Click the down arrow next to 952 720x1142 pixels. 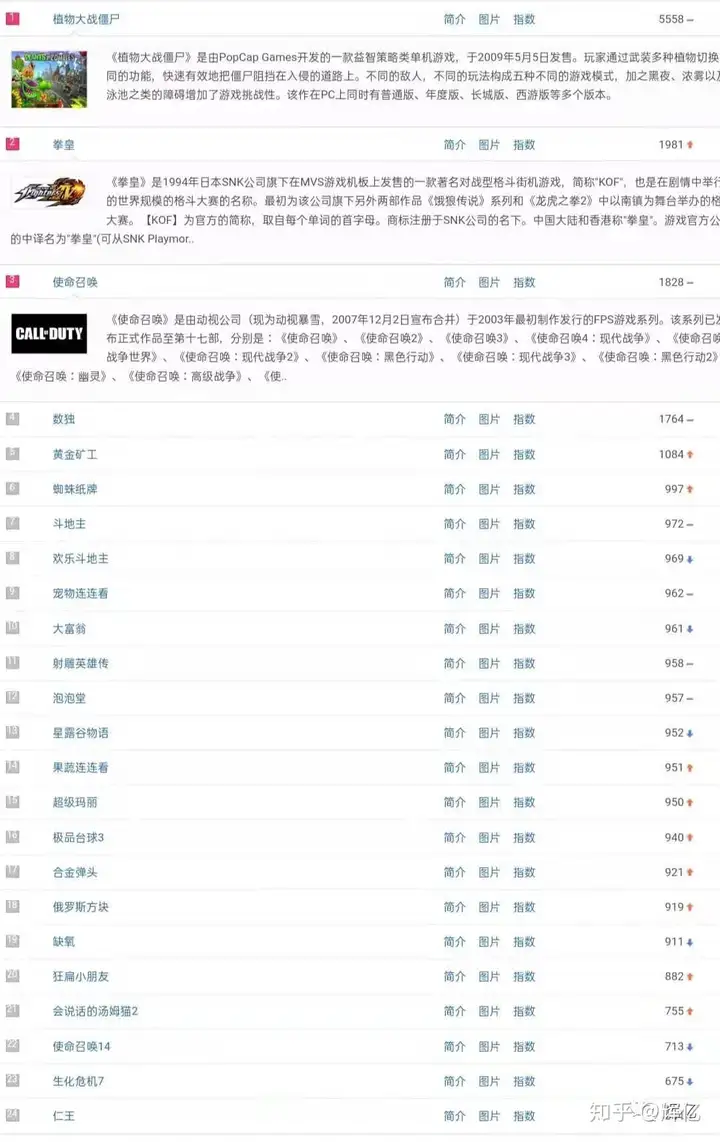tap(690, 733)
